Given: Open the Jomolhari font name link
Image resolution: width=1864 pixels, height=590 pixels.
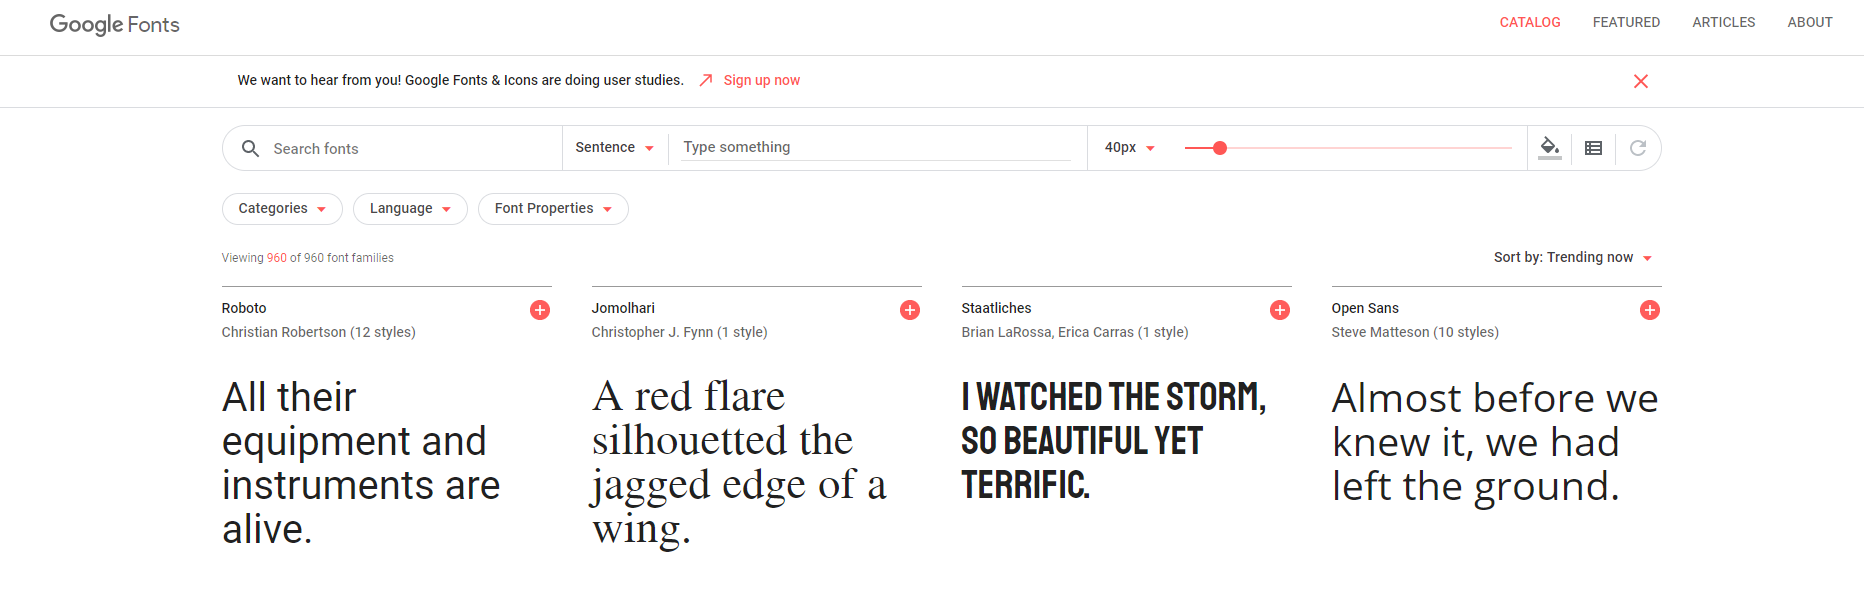Looking at the screenshot, I should [x=623, y=308].
